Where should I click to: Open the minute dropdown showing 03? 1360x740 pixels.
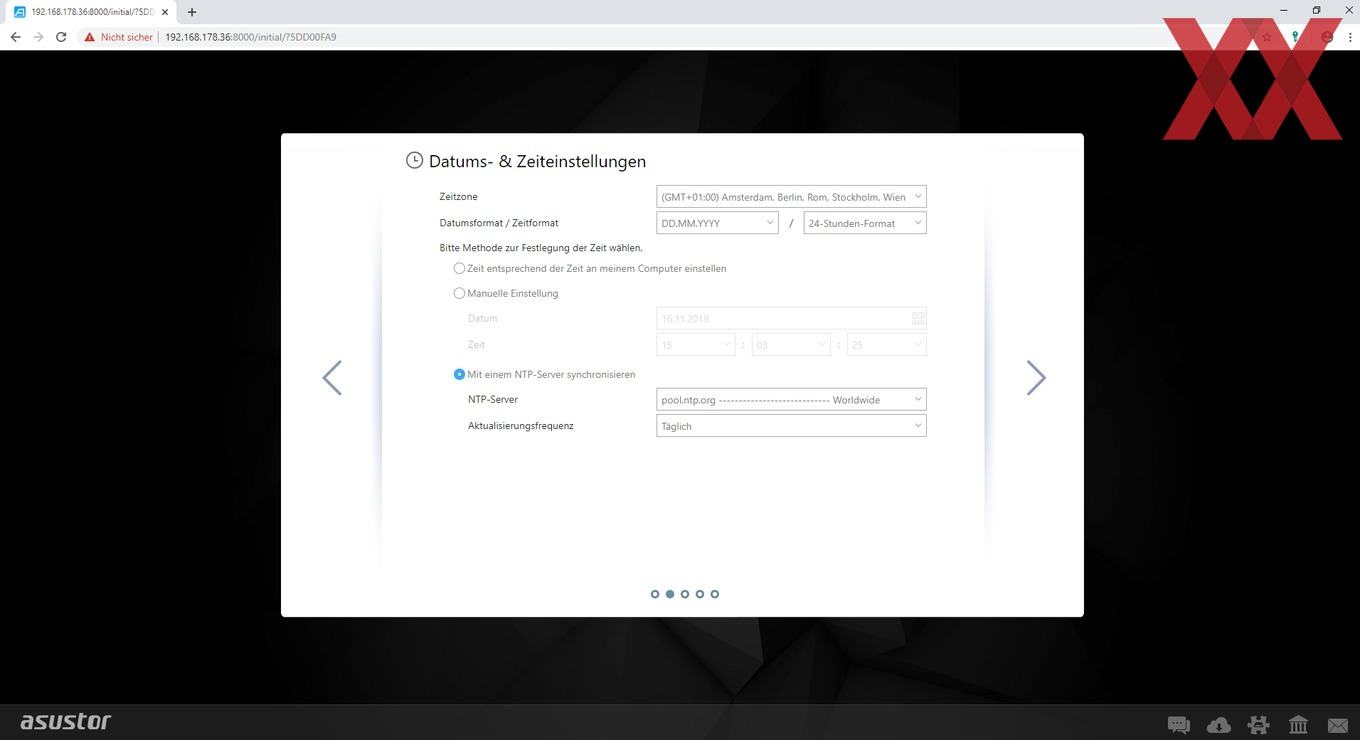coord(791,344)
